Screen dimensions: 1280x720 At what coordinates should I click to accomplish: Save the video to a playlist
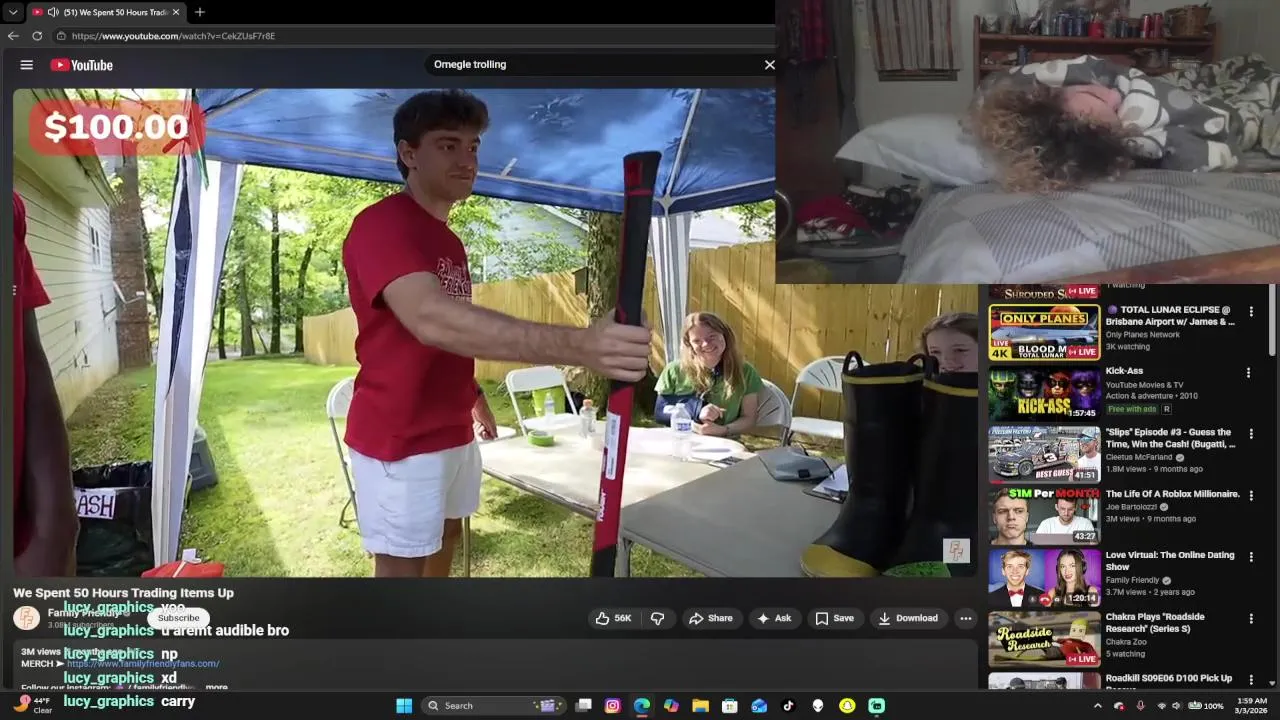click(x=834, y=618)
